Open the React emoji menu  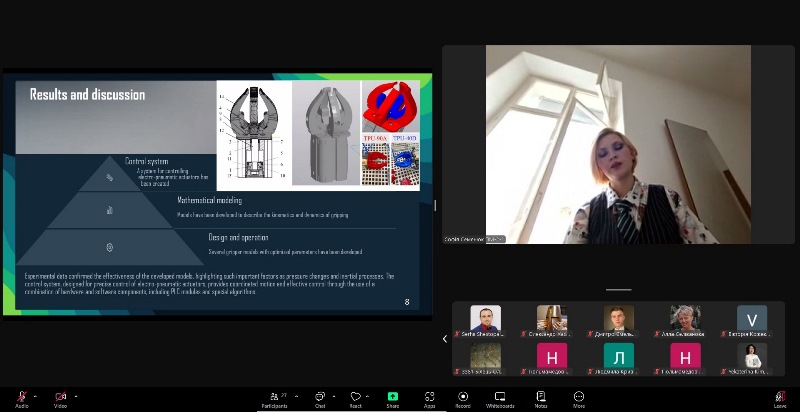pos(355,398)
